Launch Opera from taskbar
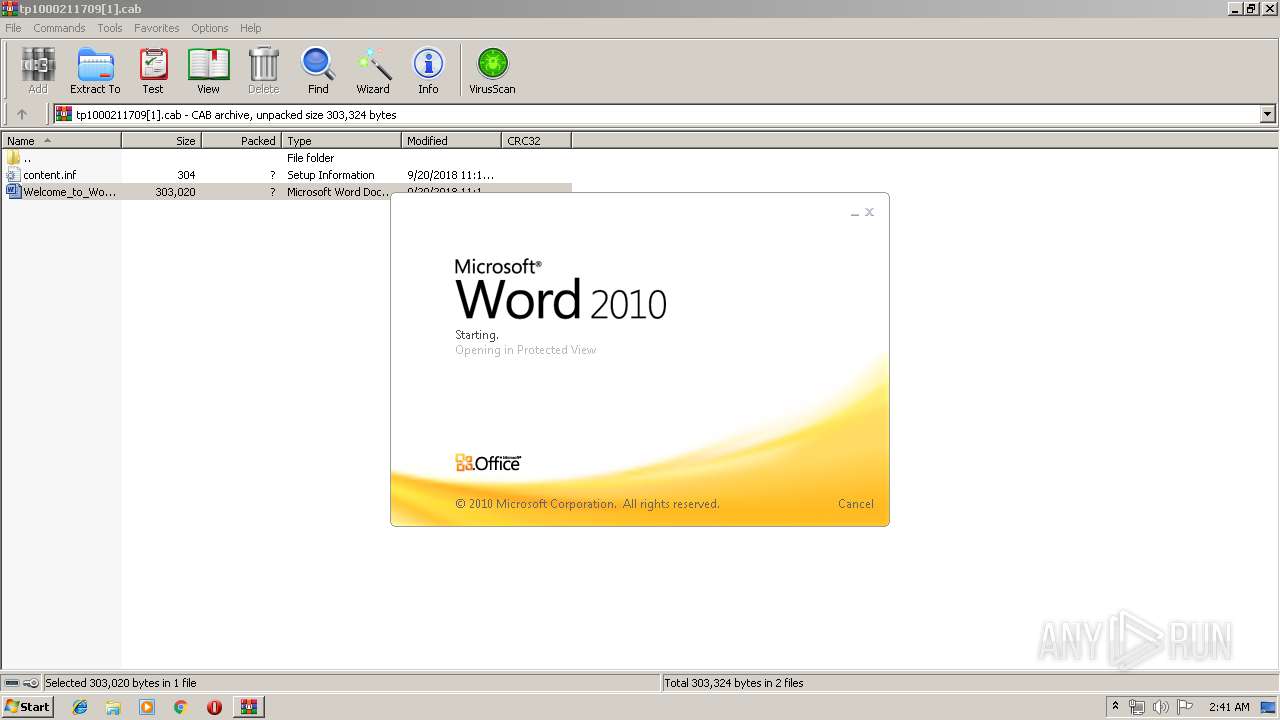Viewport: 1280px width, 720px height. click(x=214, y=707)
